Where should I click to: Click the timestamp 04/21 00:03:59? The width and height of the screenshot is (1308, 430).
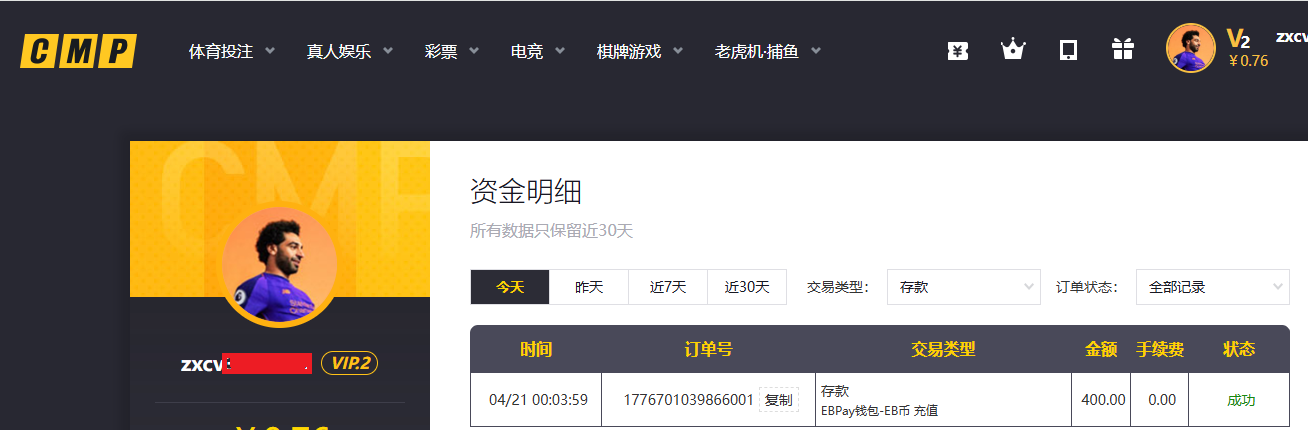click(x=538, y=400)
